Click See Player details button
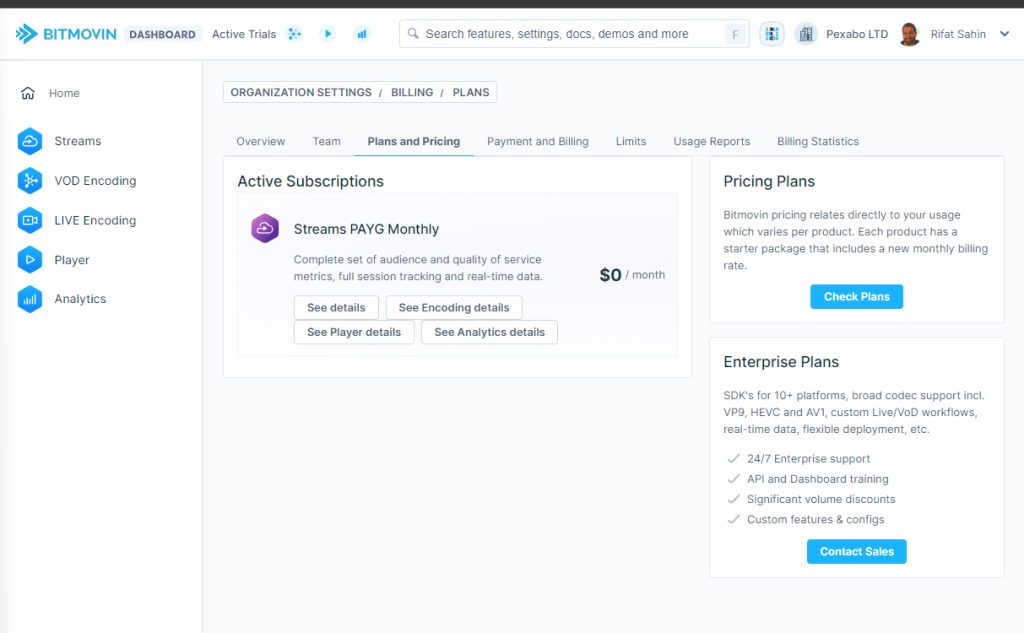This screenshot has height=633, width=1024. [x=354, y=332]
